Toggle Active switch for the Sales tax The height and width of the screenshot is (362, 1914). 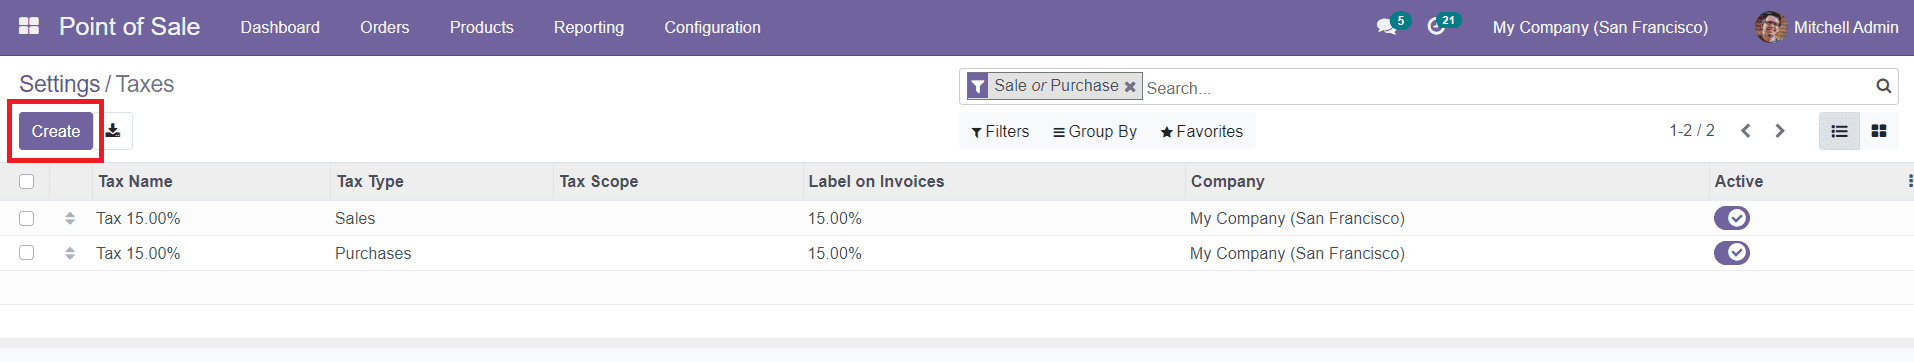(1732, 218)
